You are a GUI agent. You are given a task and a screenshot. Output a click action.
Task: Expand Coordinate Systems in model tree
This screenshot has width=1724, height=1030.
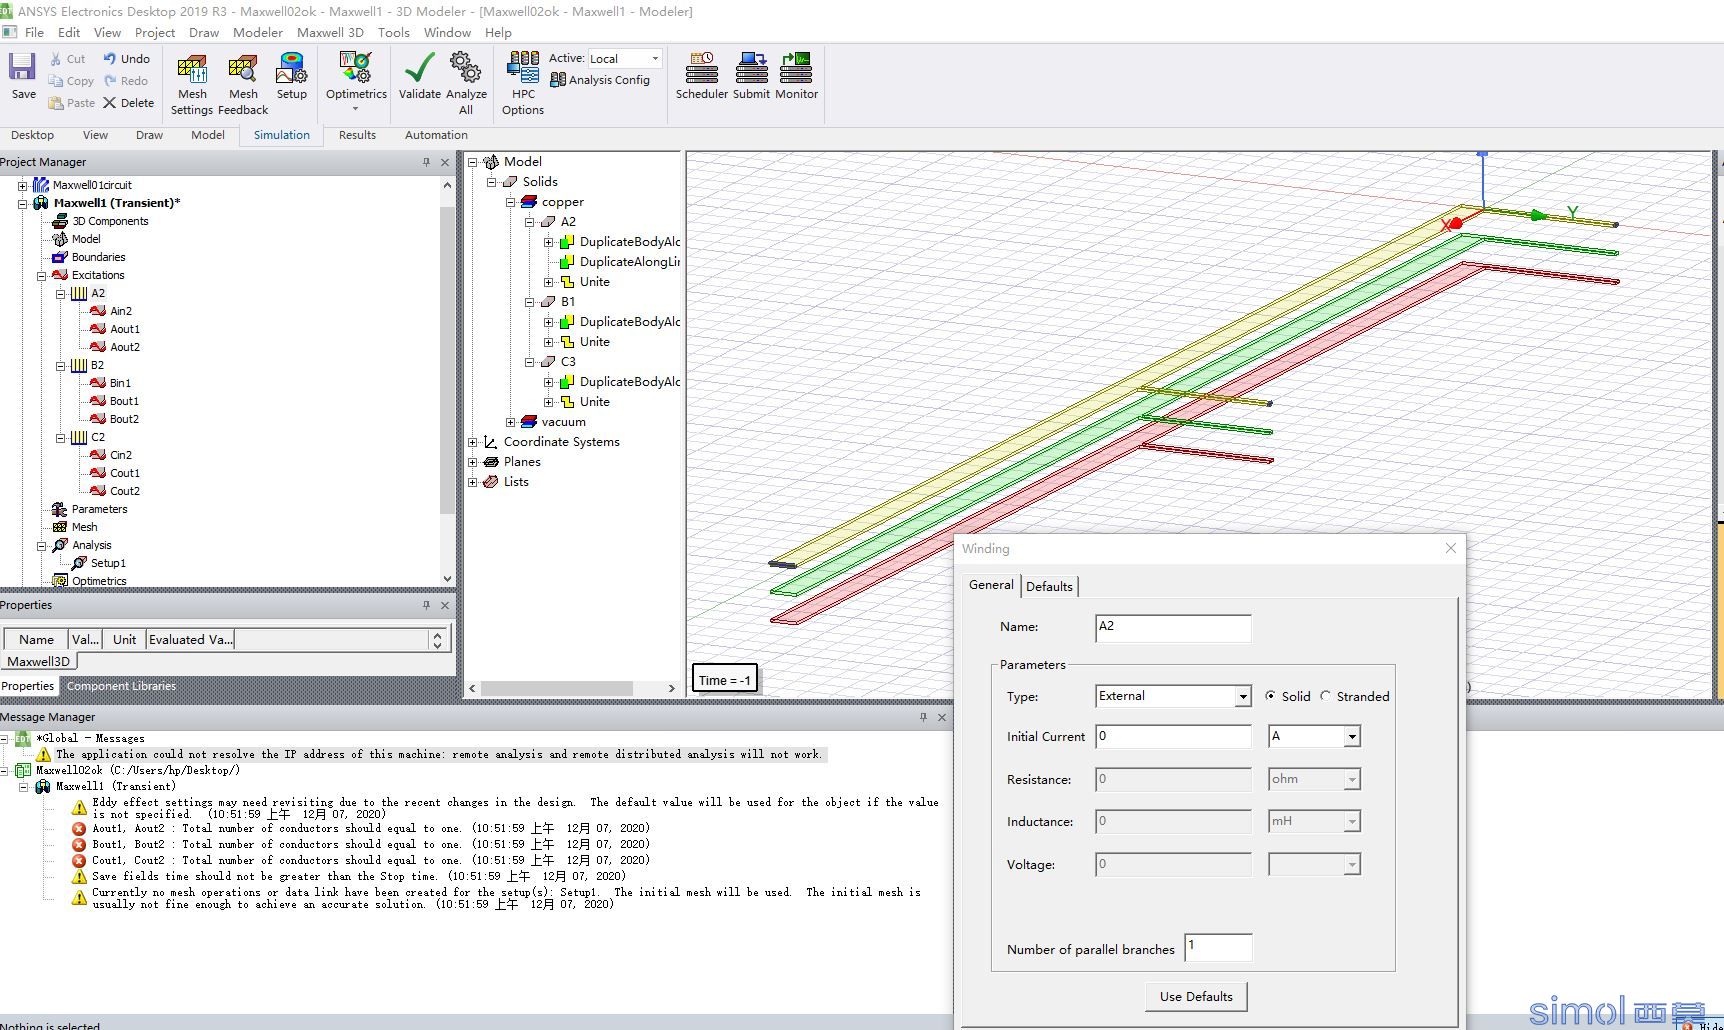[473, 442]
